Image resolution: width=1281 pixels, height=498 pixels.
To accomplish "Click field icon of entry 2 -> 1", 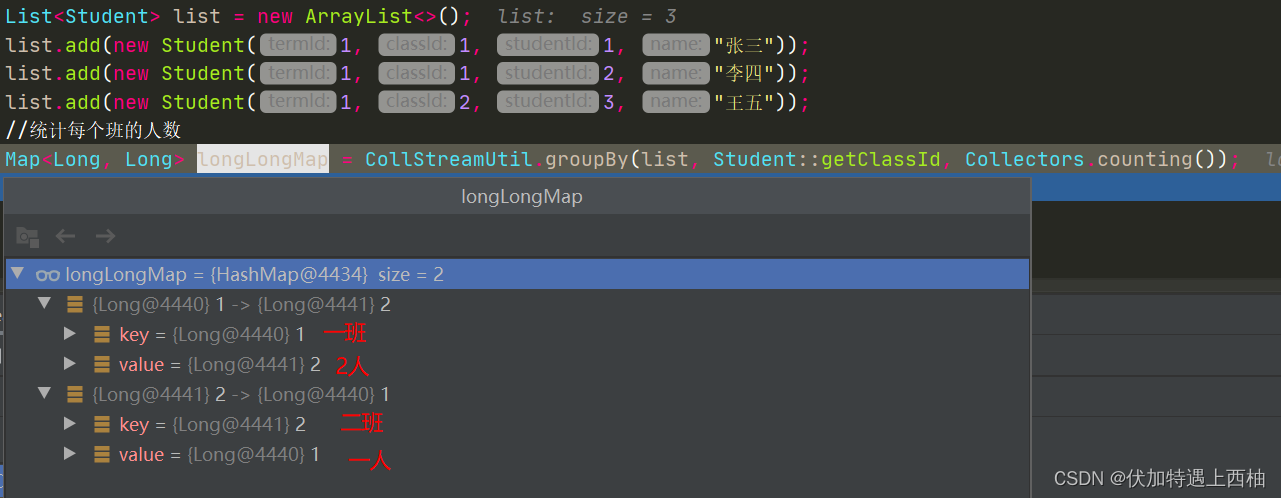I will click(x=75, y=394).
